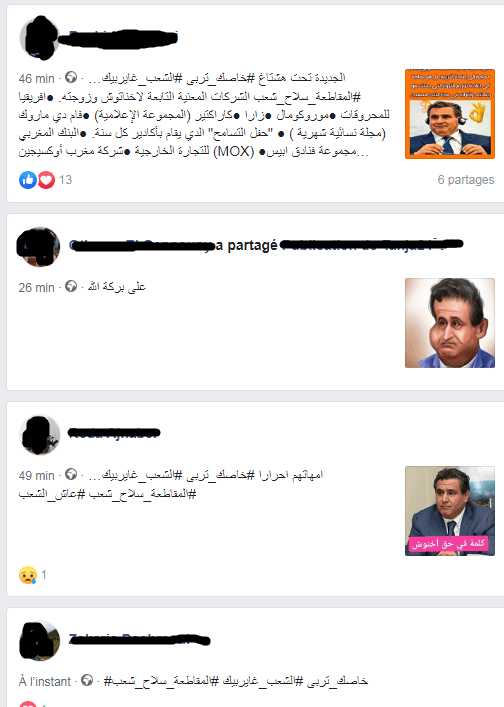
Task: Click the globe privacy icon beside 46 min
Action: pyautogui.click(x=71, y=78)
